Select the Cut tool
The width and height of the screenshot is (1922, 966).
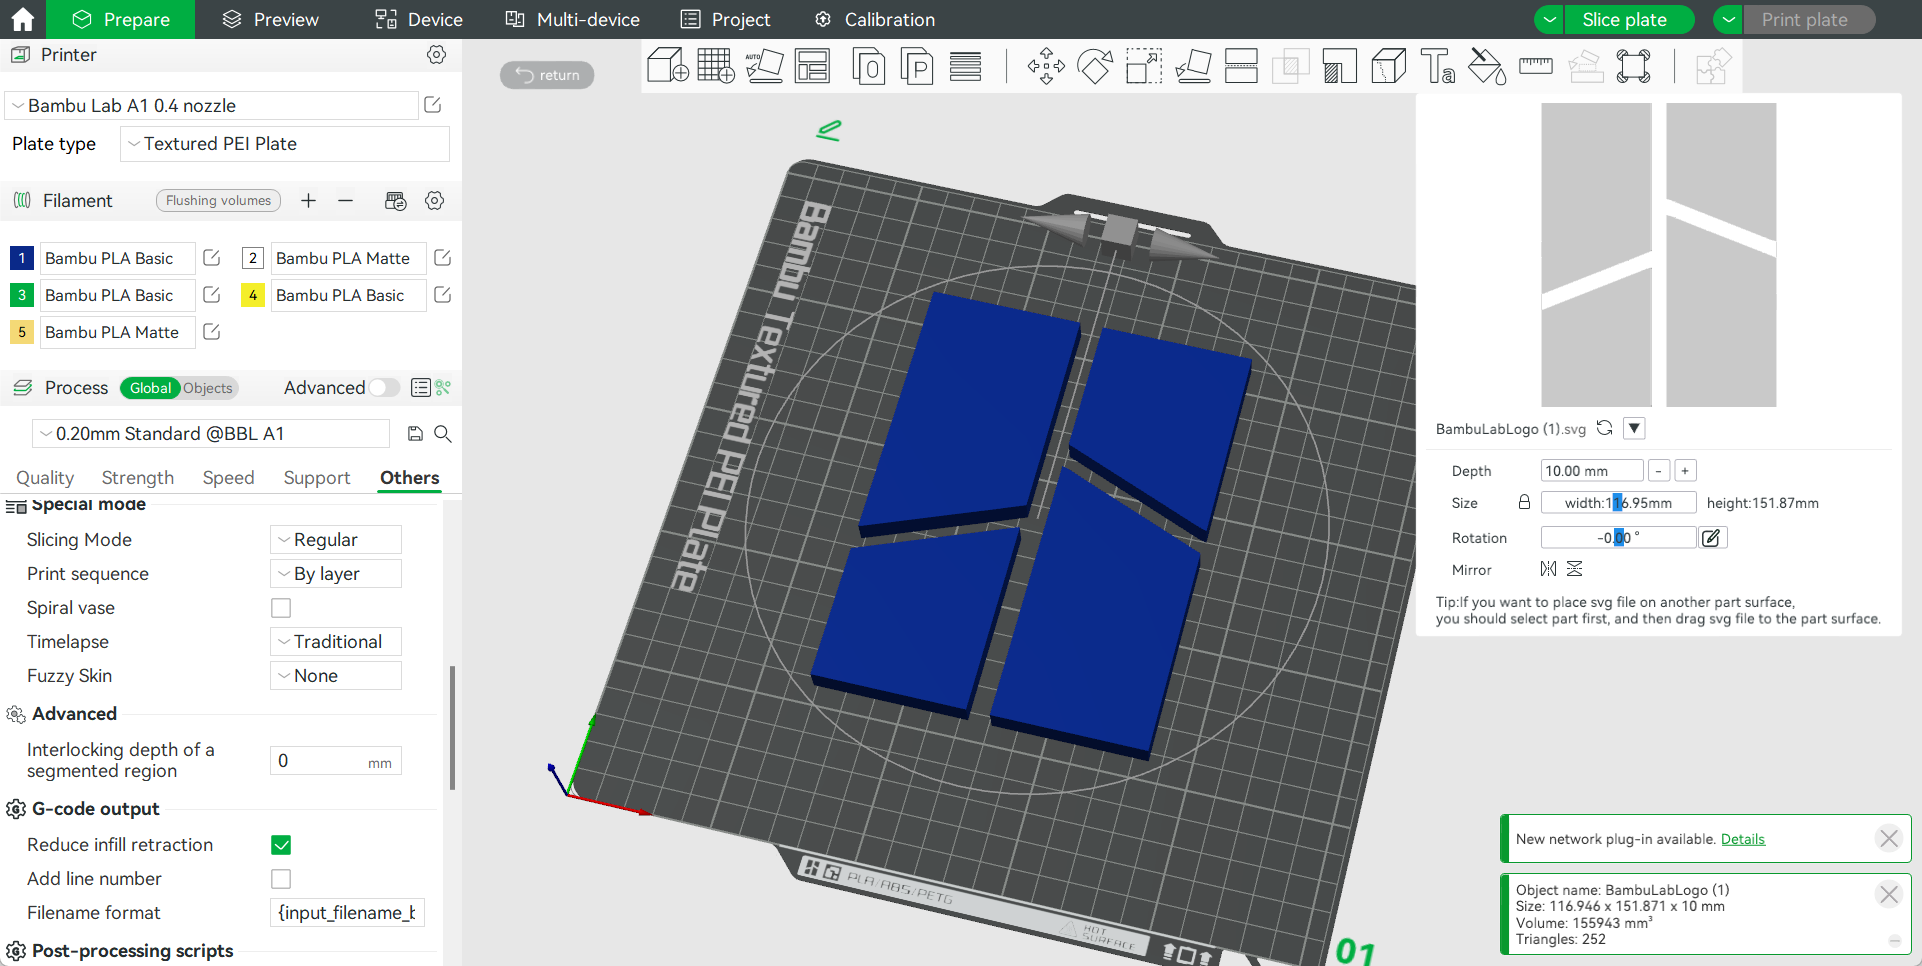1241,66
